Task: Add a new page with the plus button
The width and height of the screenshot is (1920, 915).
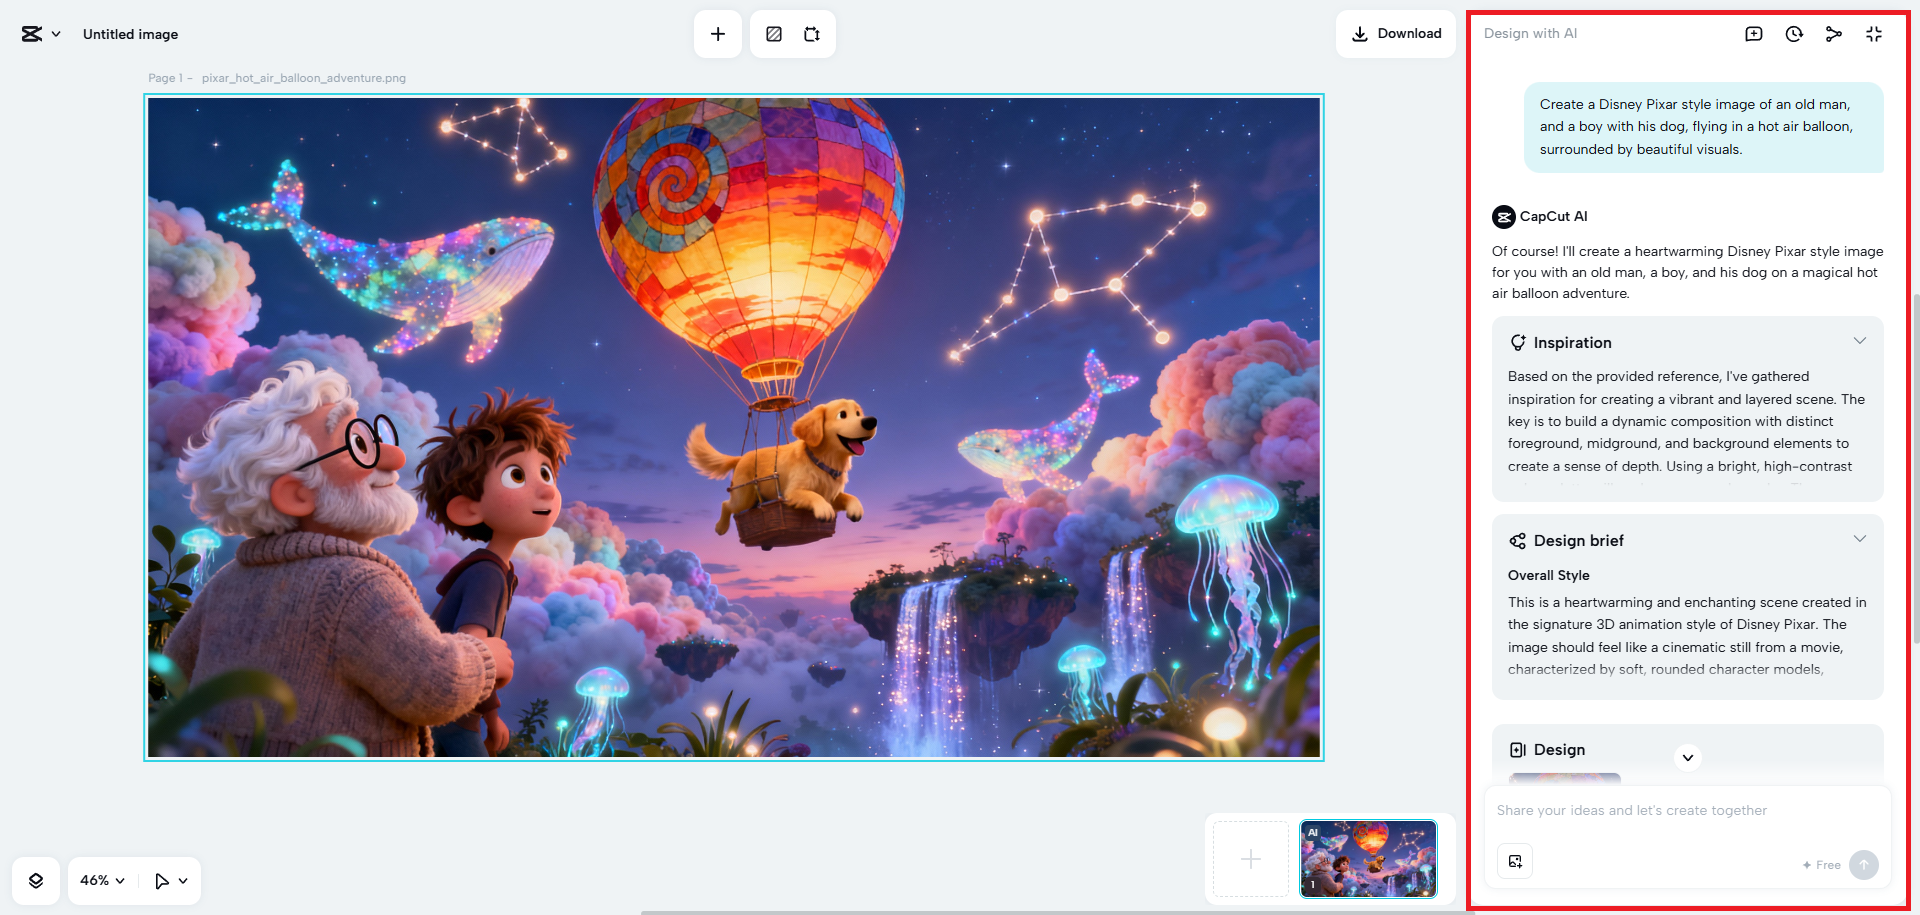Action: tap(1249, 858)
